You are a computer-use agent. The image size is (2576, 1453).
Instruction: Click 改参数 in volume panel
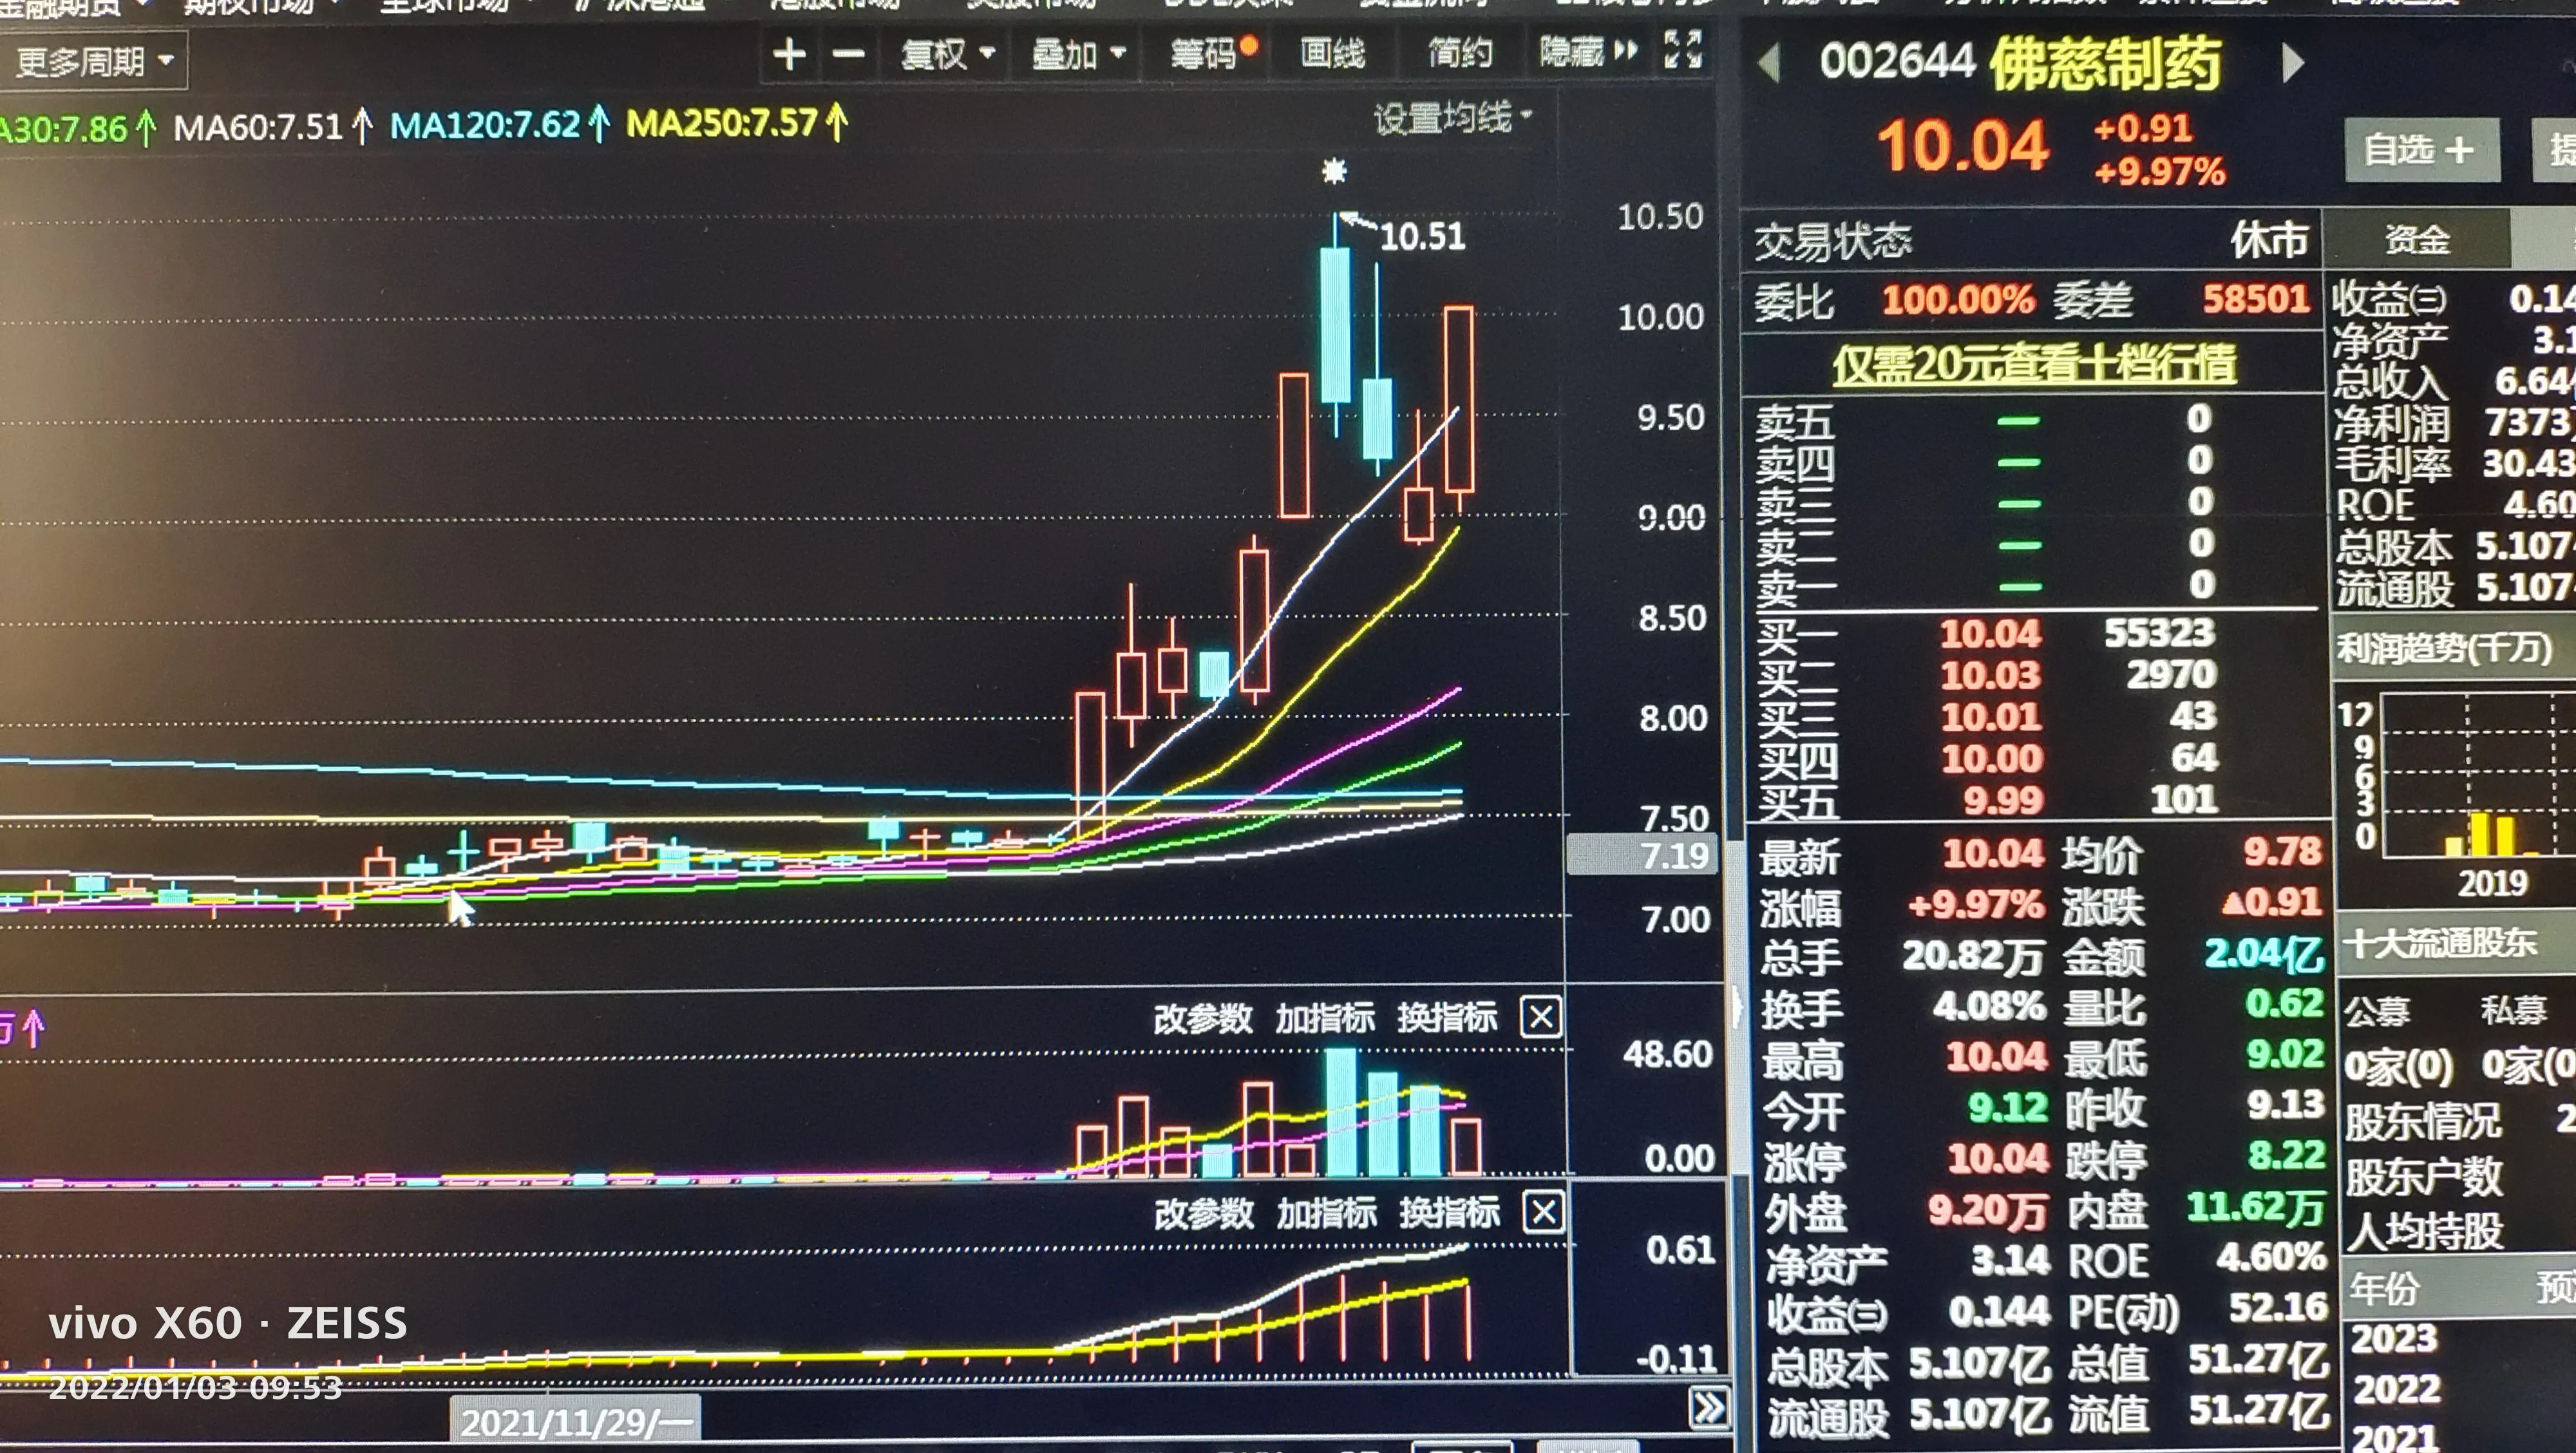pyautogui.click(x=1202, y=1018)
